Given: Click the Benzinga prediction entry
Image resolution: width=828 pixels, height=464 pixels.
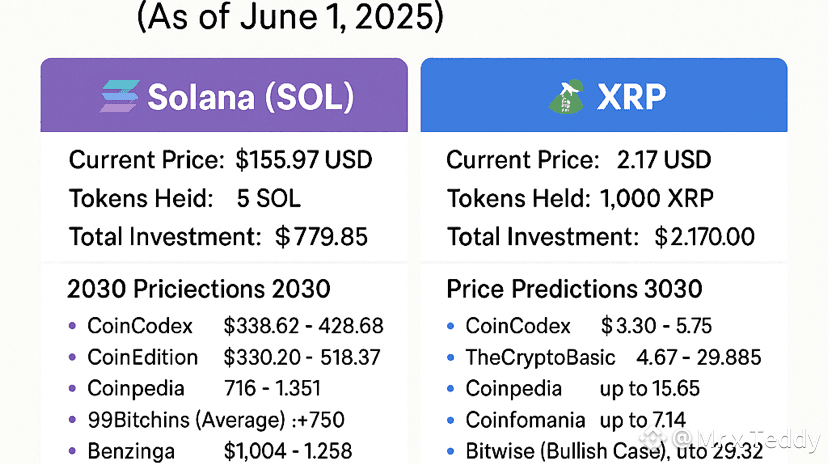Looking at the screenshot, I should (x=220, y=451).
